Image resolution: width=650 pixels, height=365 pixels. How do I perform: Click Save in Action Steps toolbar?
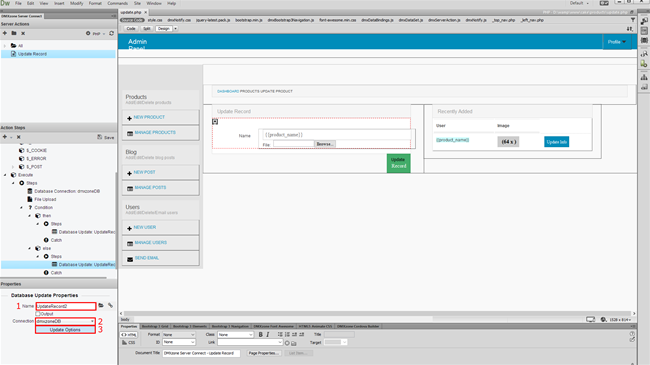click(x=106, y=137)
